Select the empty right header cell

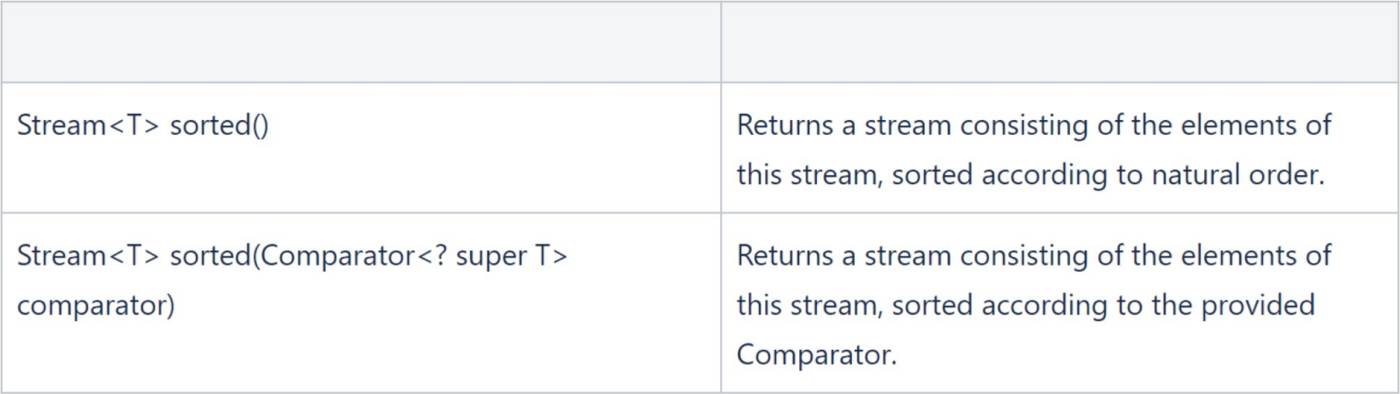pos(1060,42)
